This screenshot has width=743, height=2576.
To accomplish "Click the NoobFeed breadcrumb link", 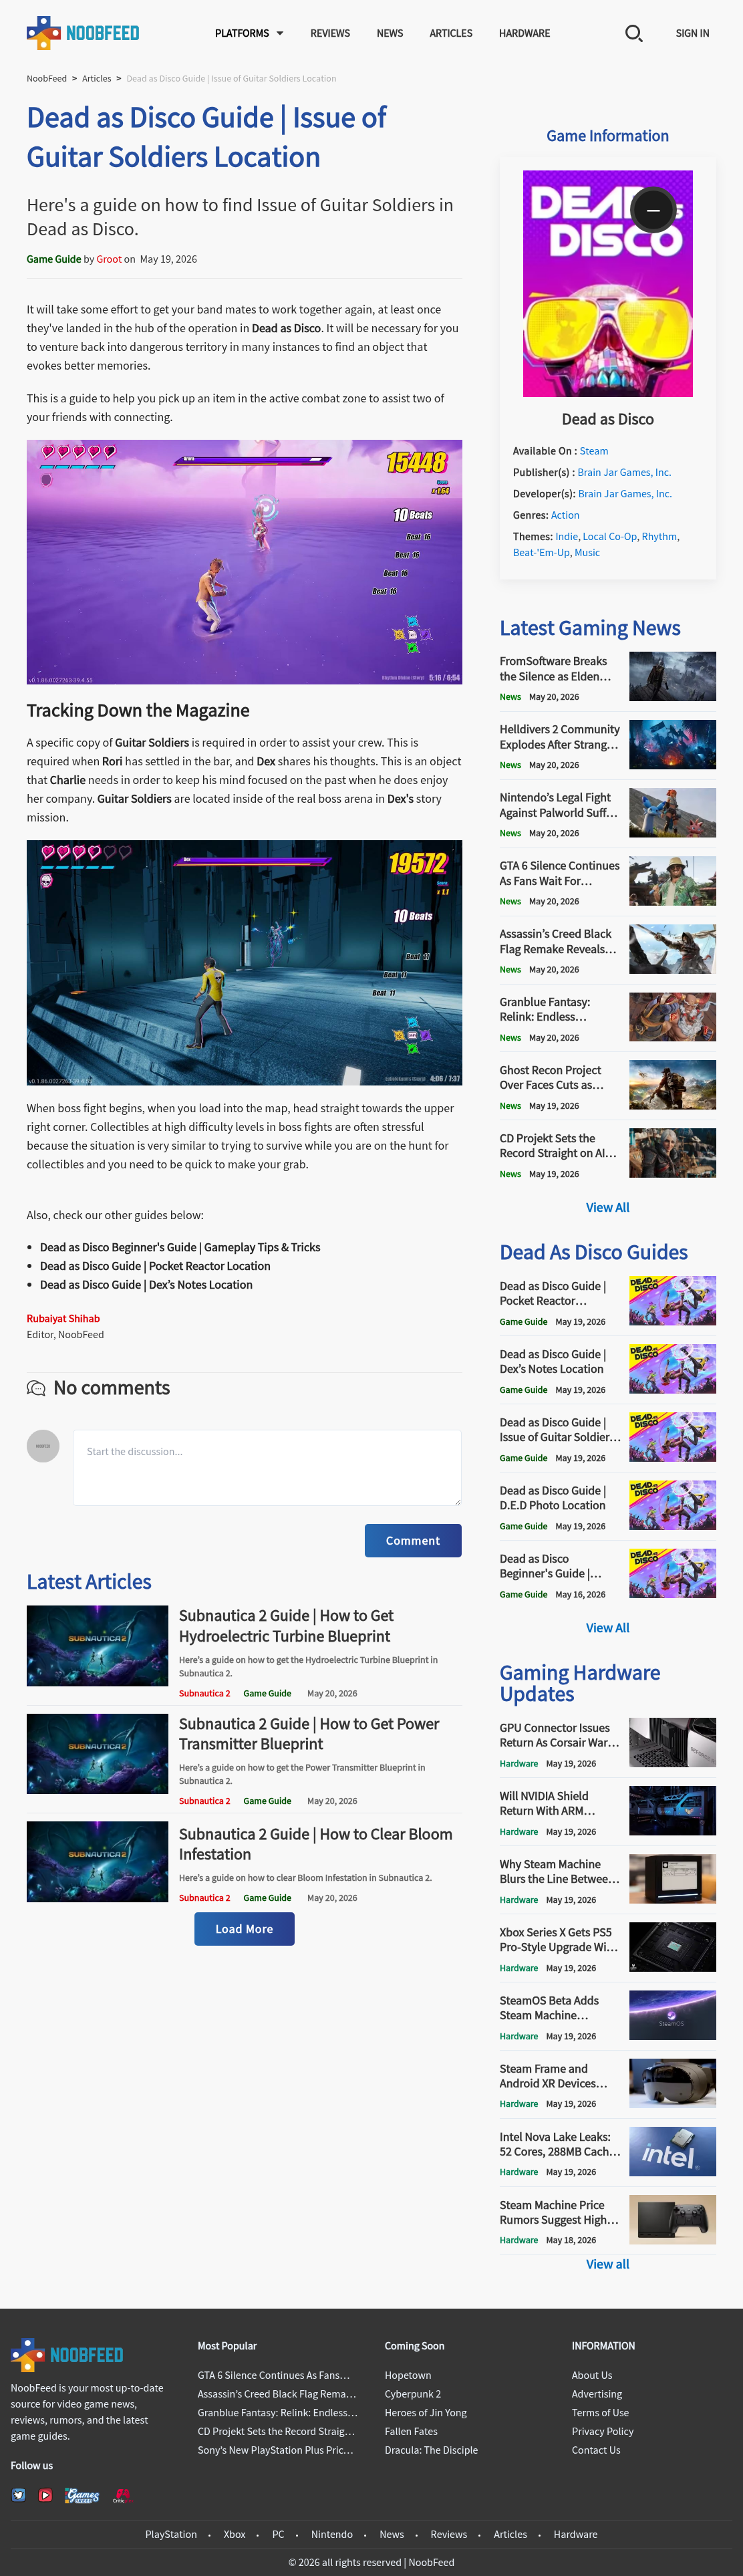I will [x=46, y=78].
